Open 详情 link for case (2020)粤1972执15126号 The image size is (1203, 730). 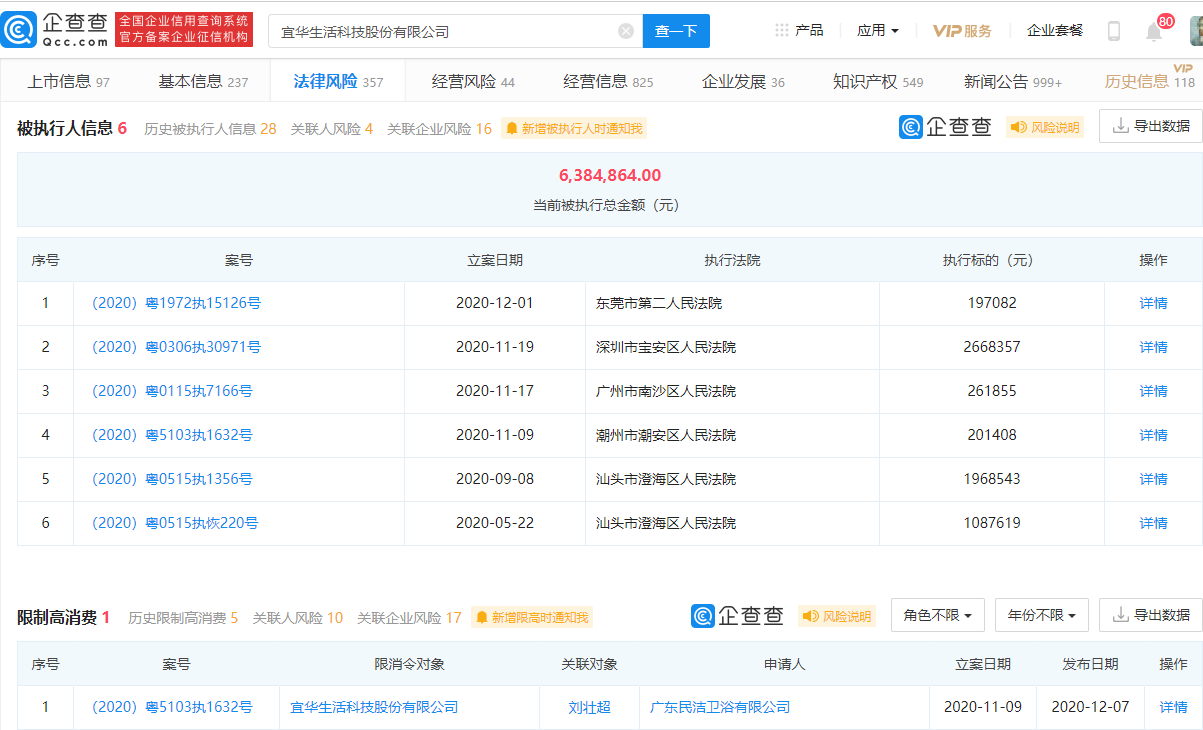[x=1152, y=303]
